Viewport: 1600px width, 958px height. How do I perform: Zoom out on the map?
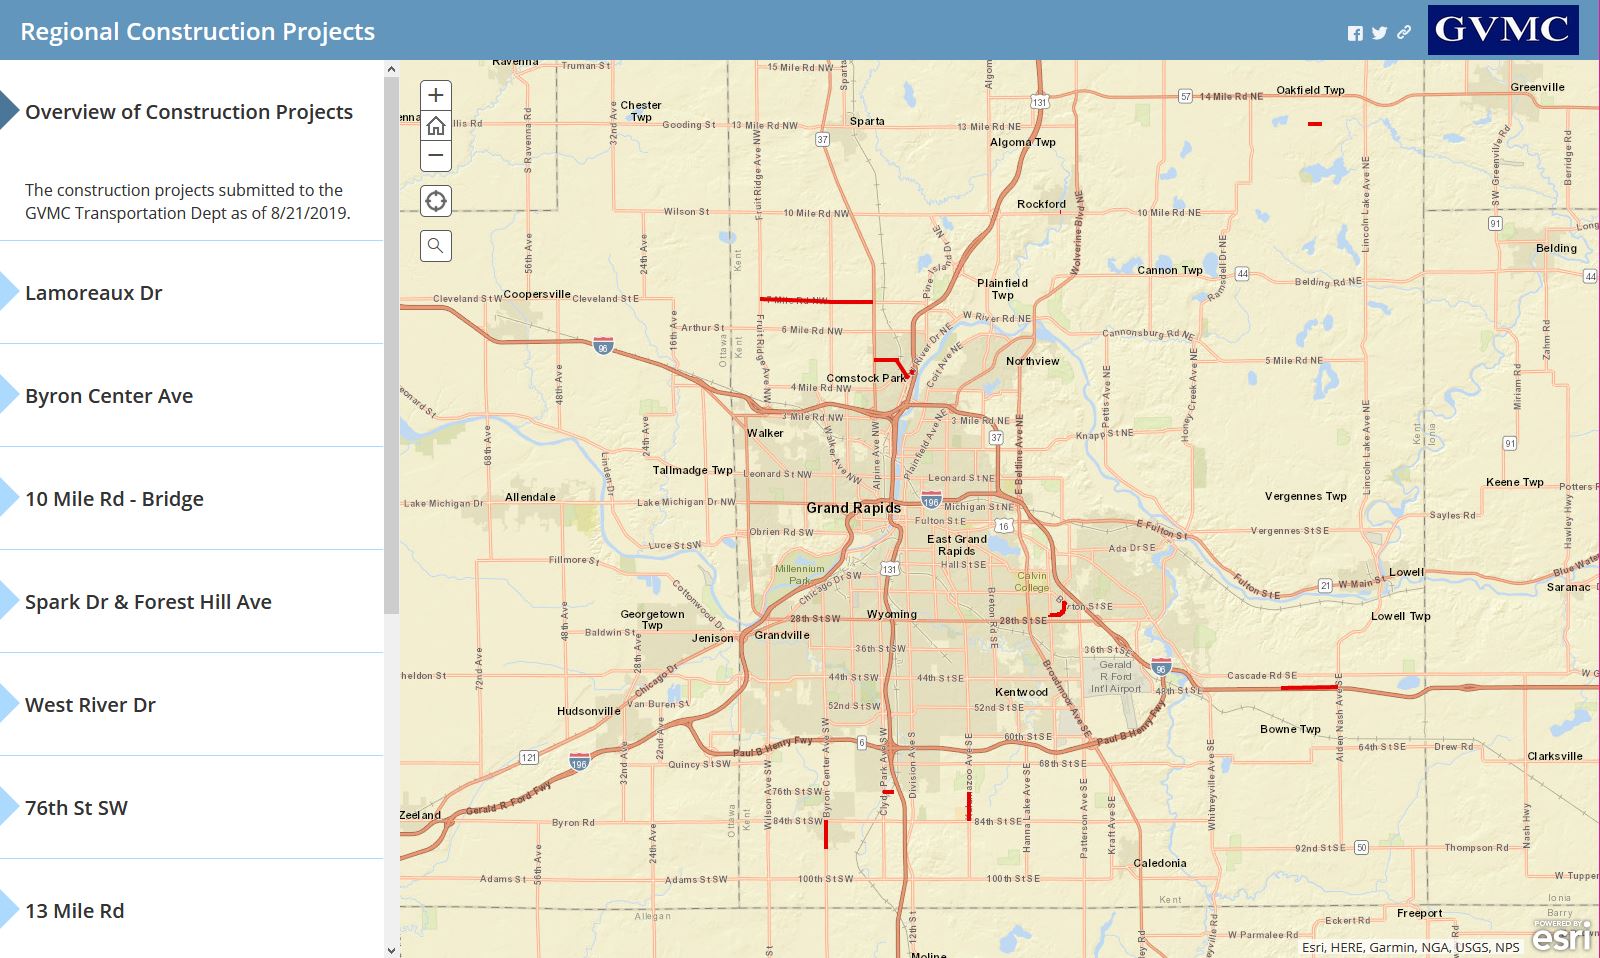pyautogui.click(x=436, y=156)
